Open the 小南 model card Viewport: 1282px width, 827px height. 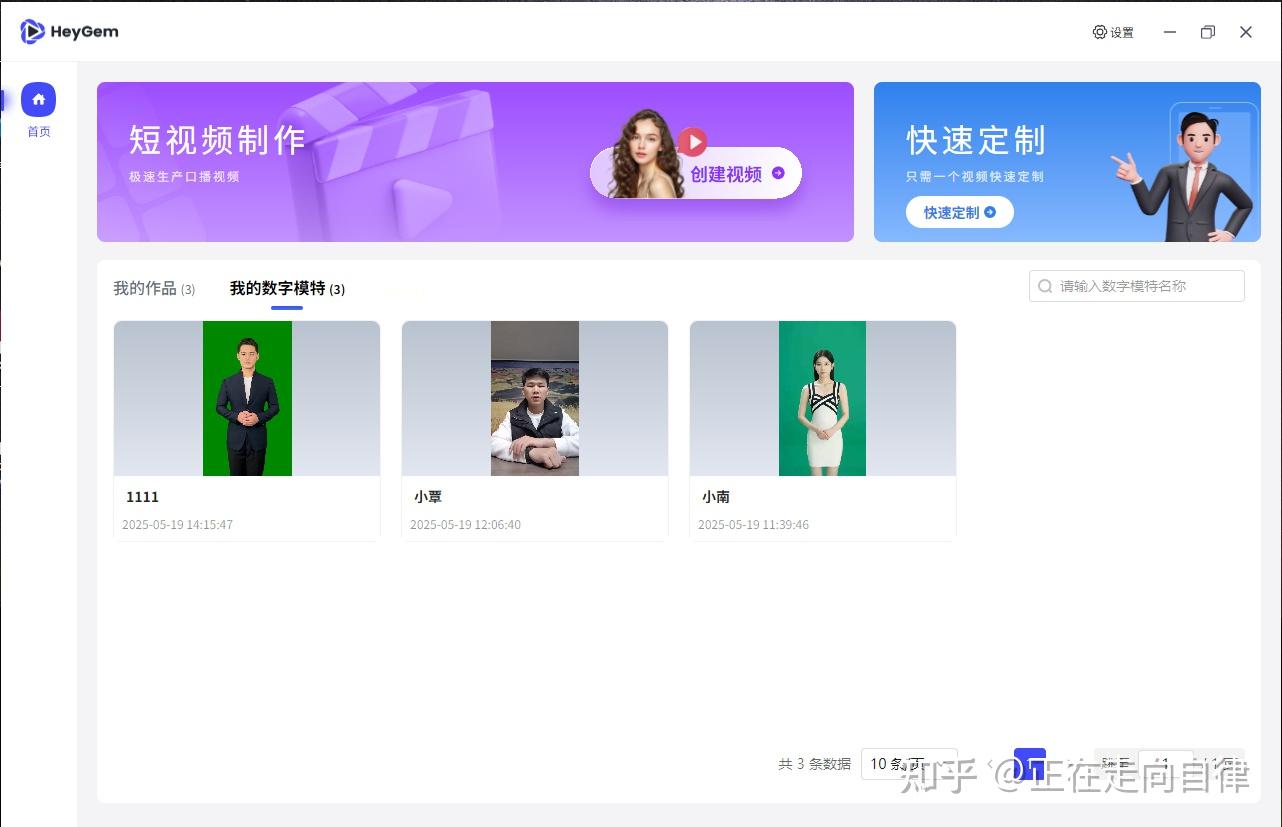coord(822,397)
